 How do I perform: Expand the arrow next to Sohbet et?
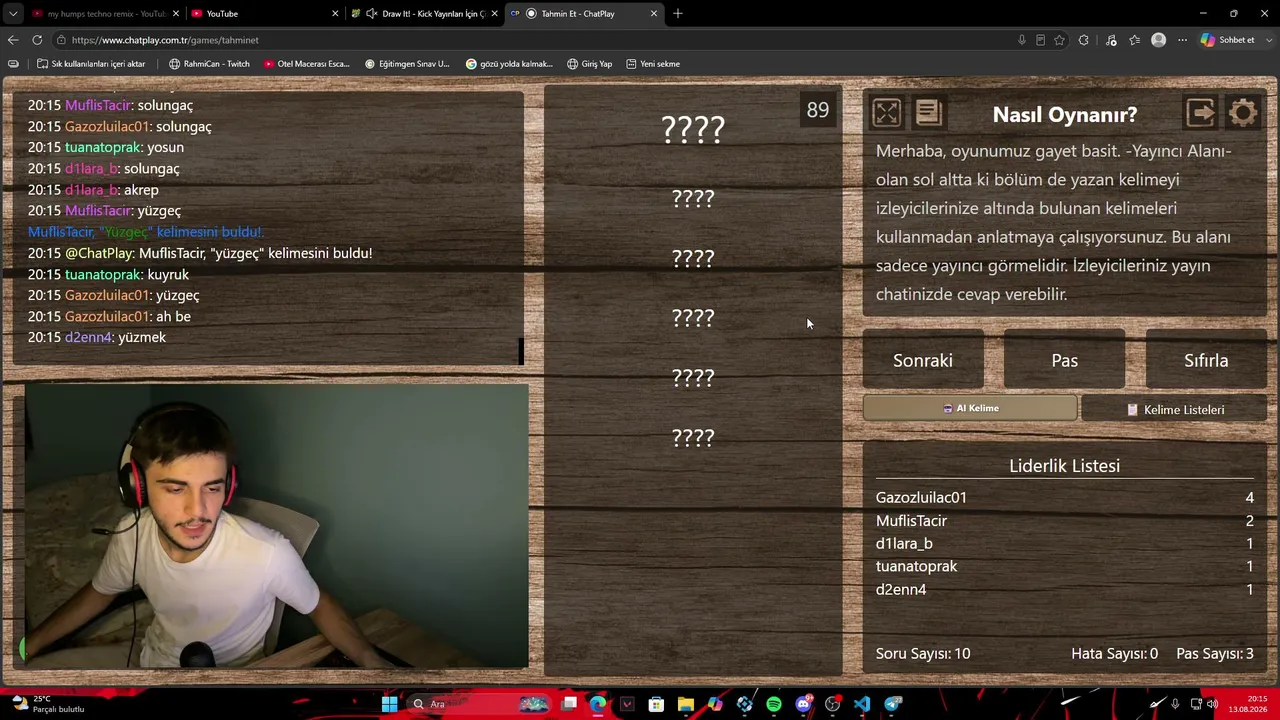(x=1270, y=40)
